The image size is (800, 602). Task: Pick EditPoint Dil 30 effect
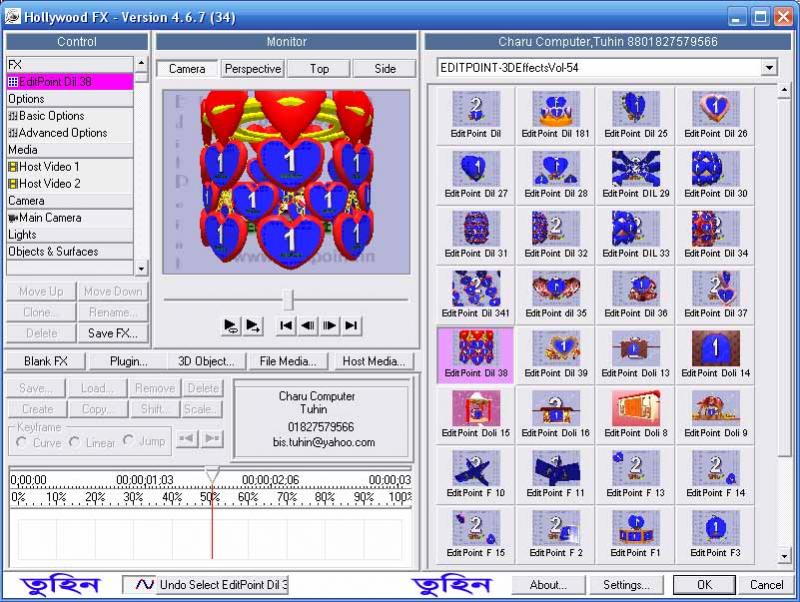click(715, 175)
